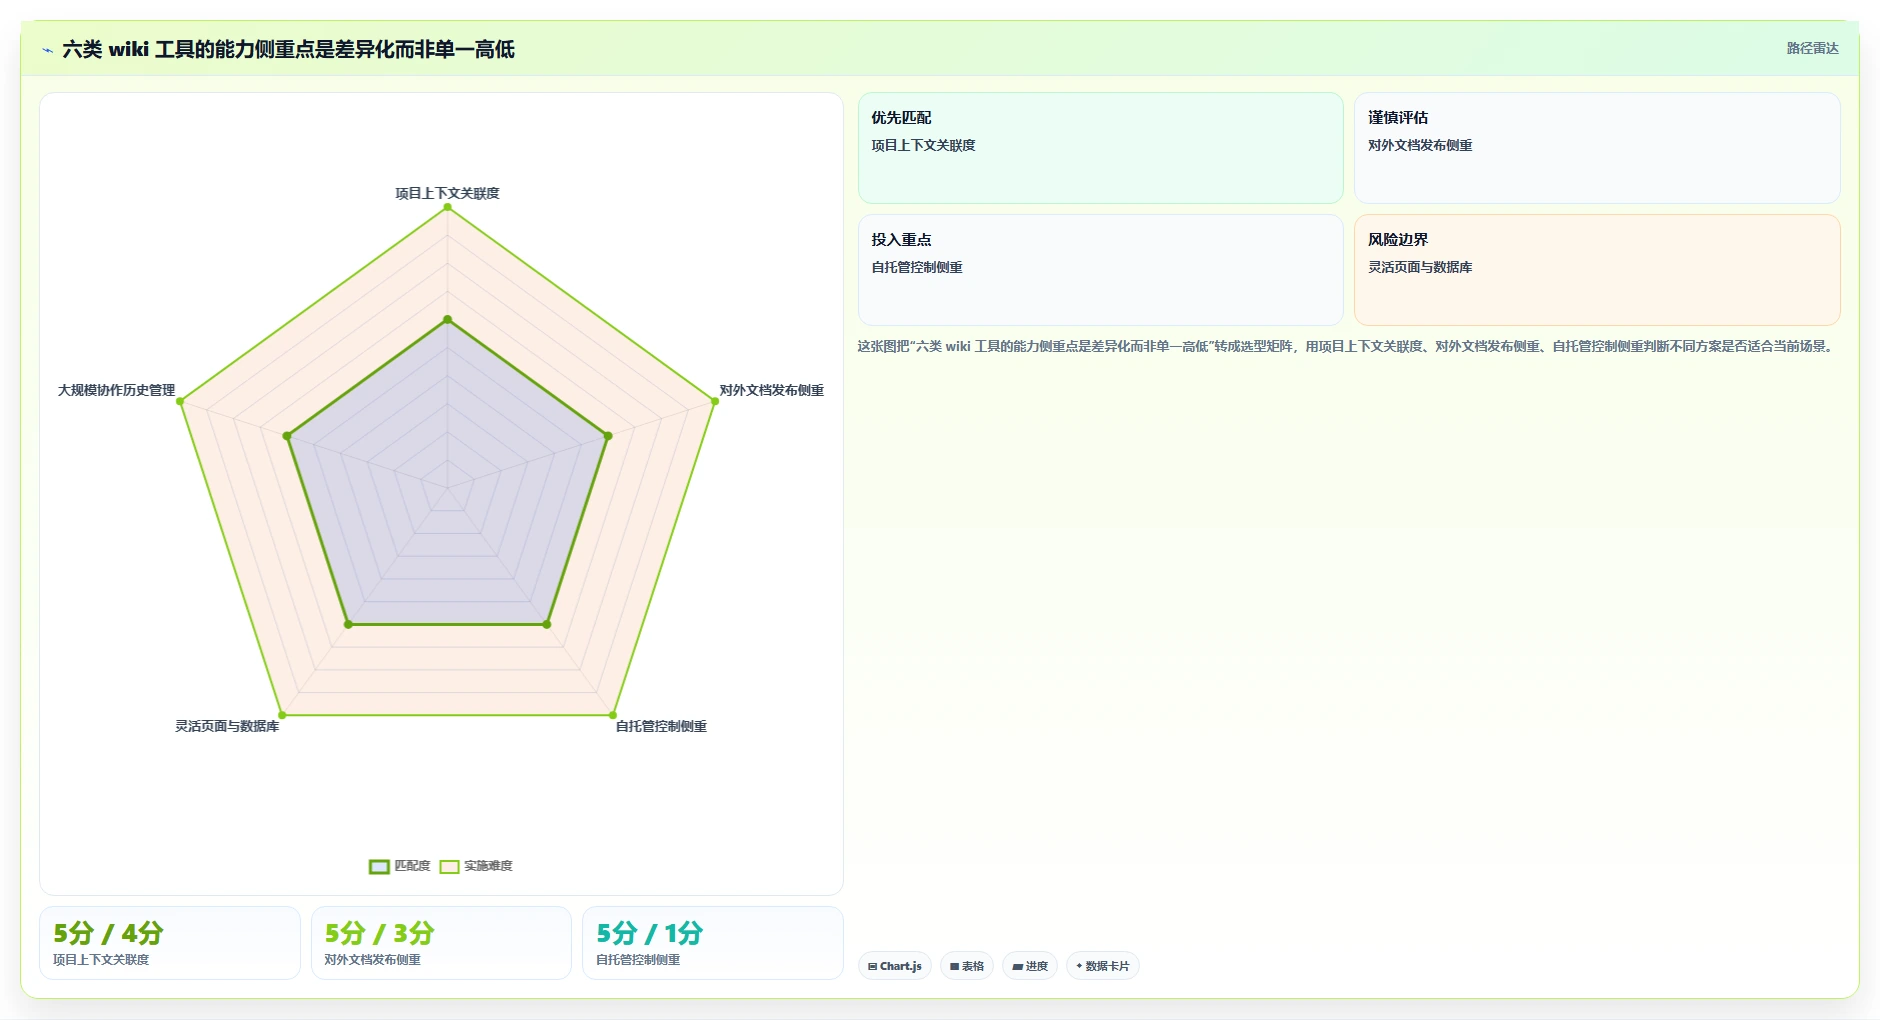Click the 对外文档发布侧重 radar axis label
The image size is (1880, 1020).
[771, 390]
